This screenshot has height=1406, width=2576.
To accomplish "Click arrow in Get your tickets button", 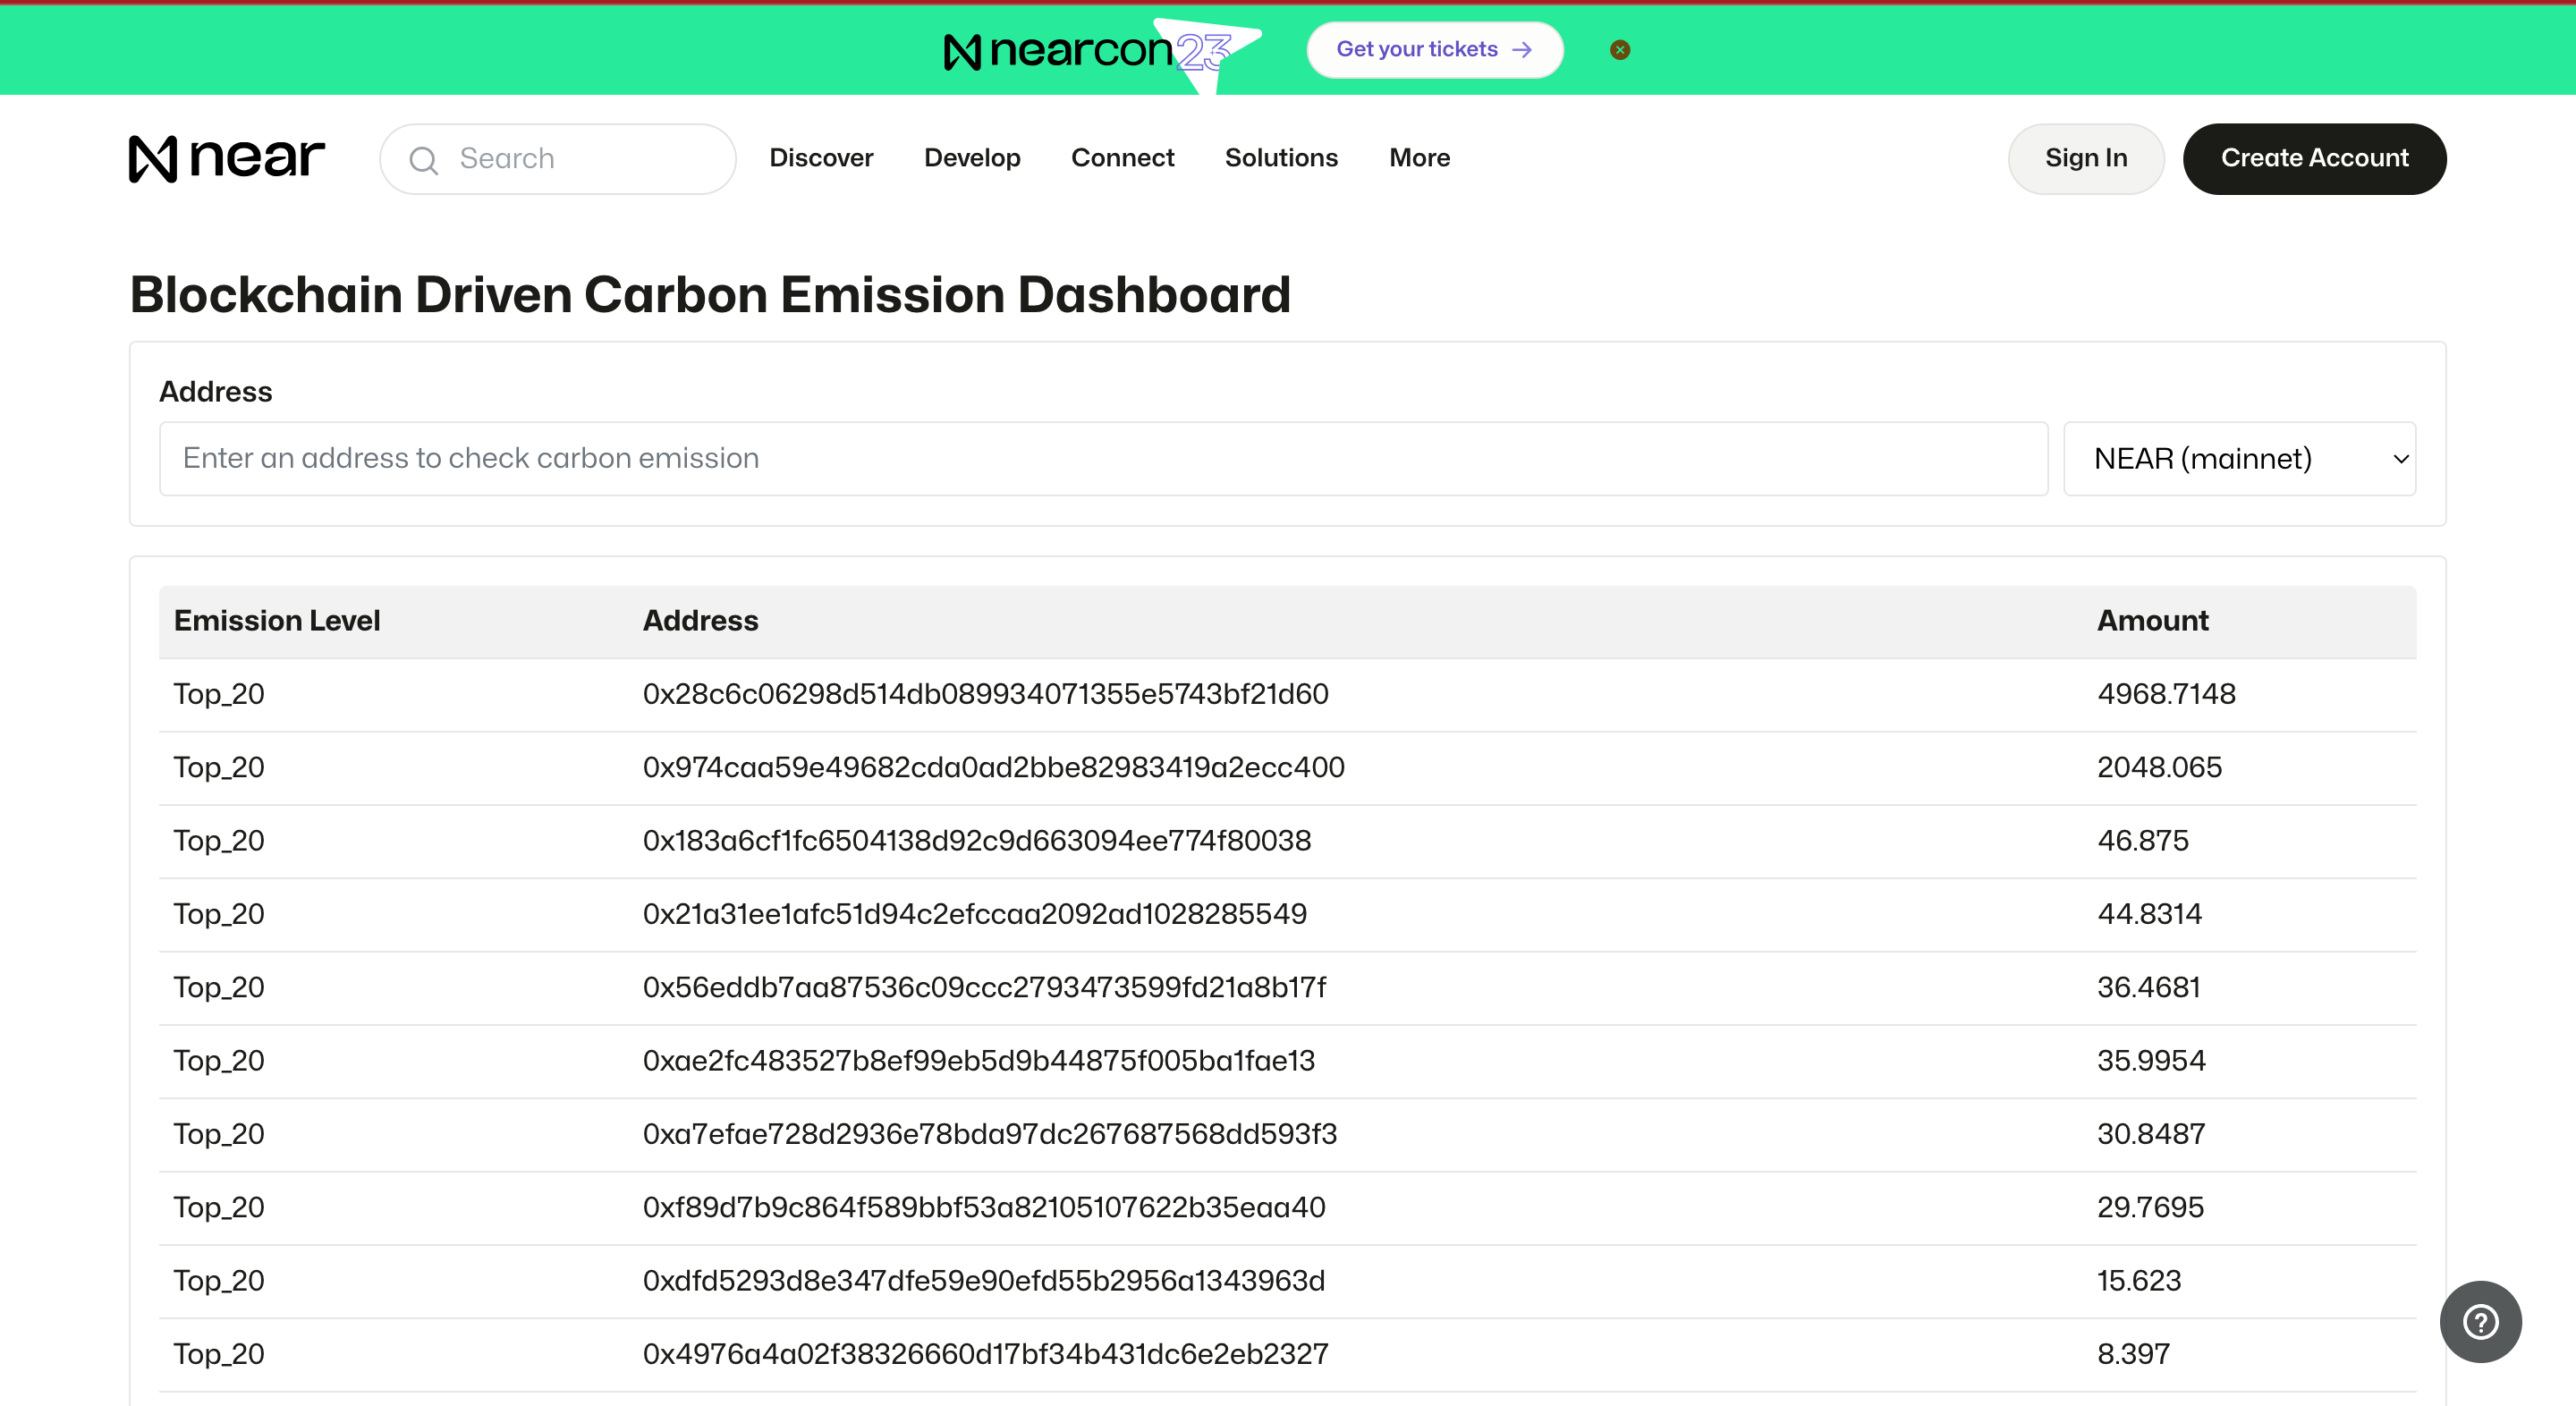I will point(1522,50).
